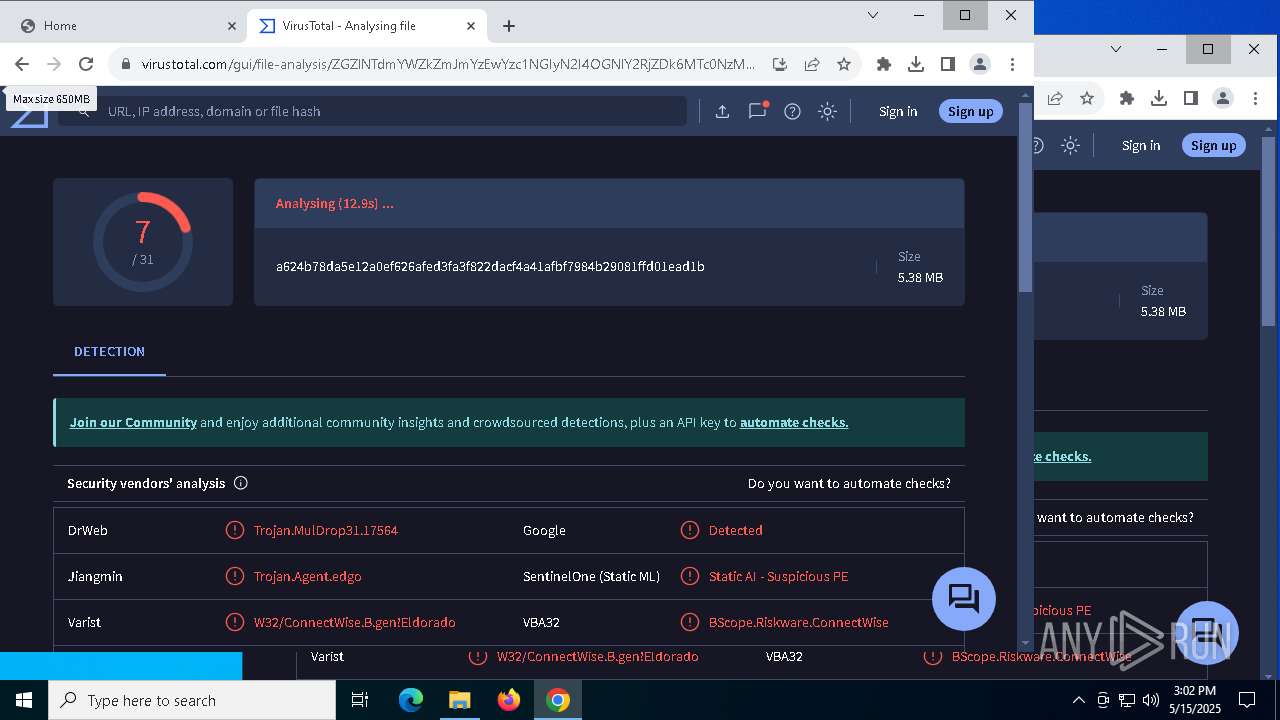Click the install app icon in address bar
Screen dimensions: 1280x720
point(780,64)
